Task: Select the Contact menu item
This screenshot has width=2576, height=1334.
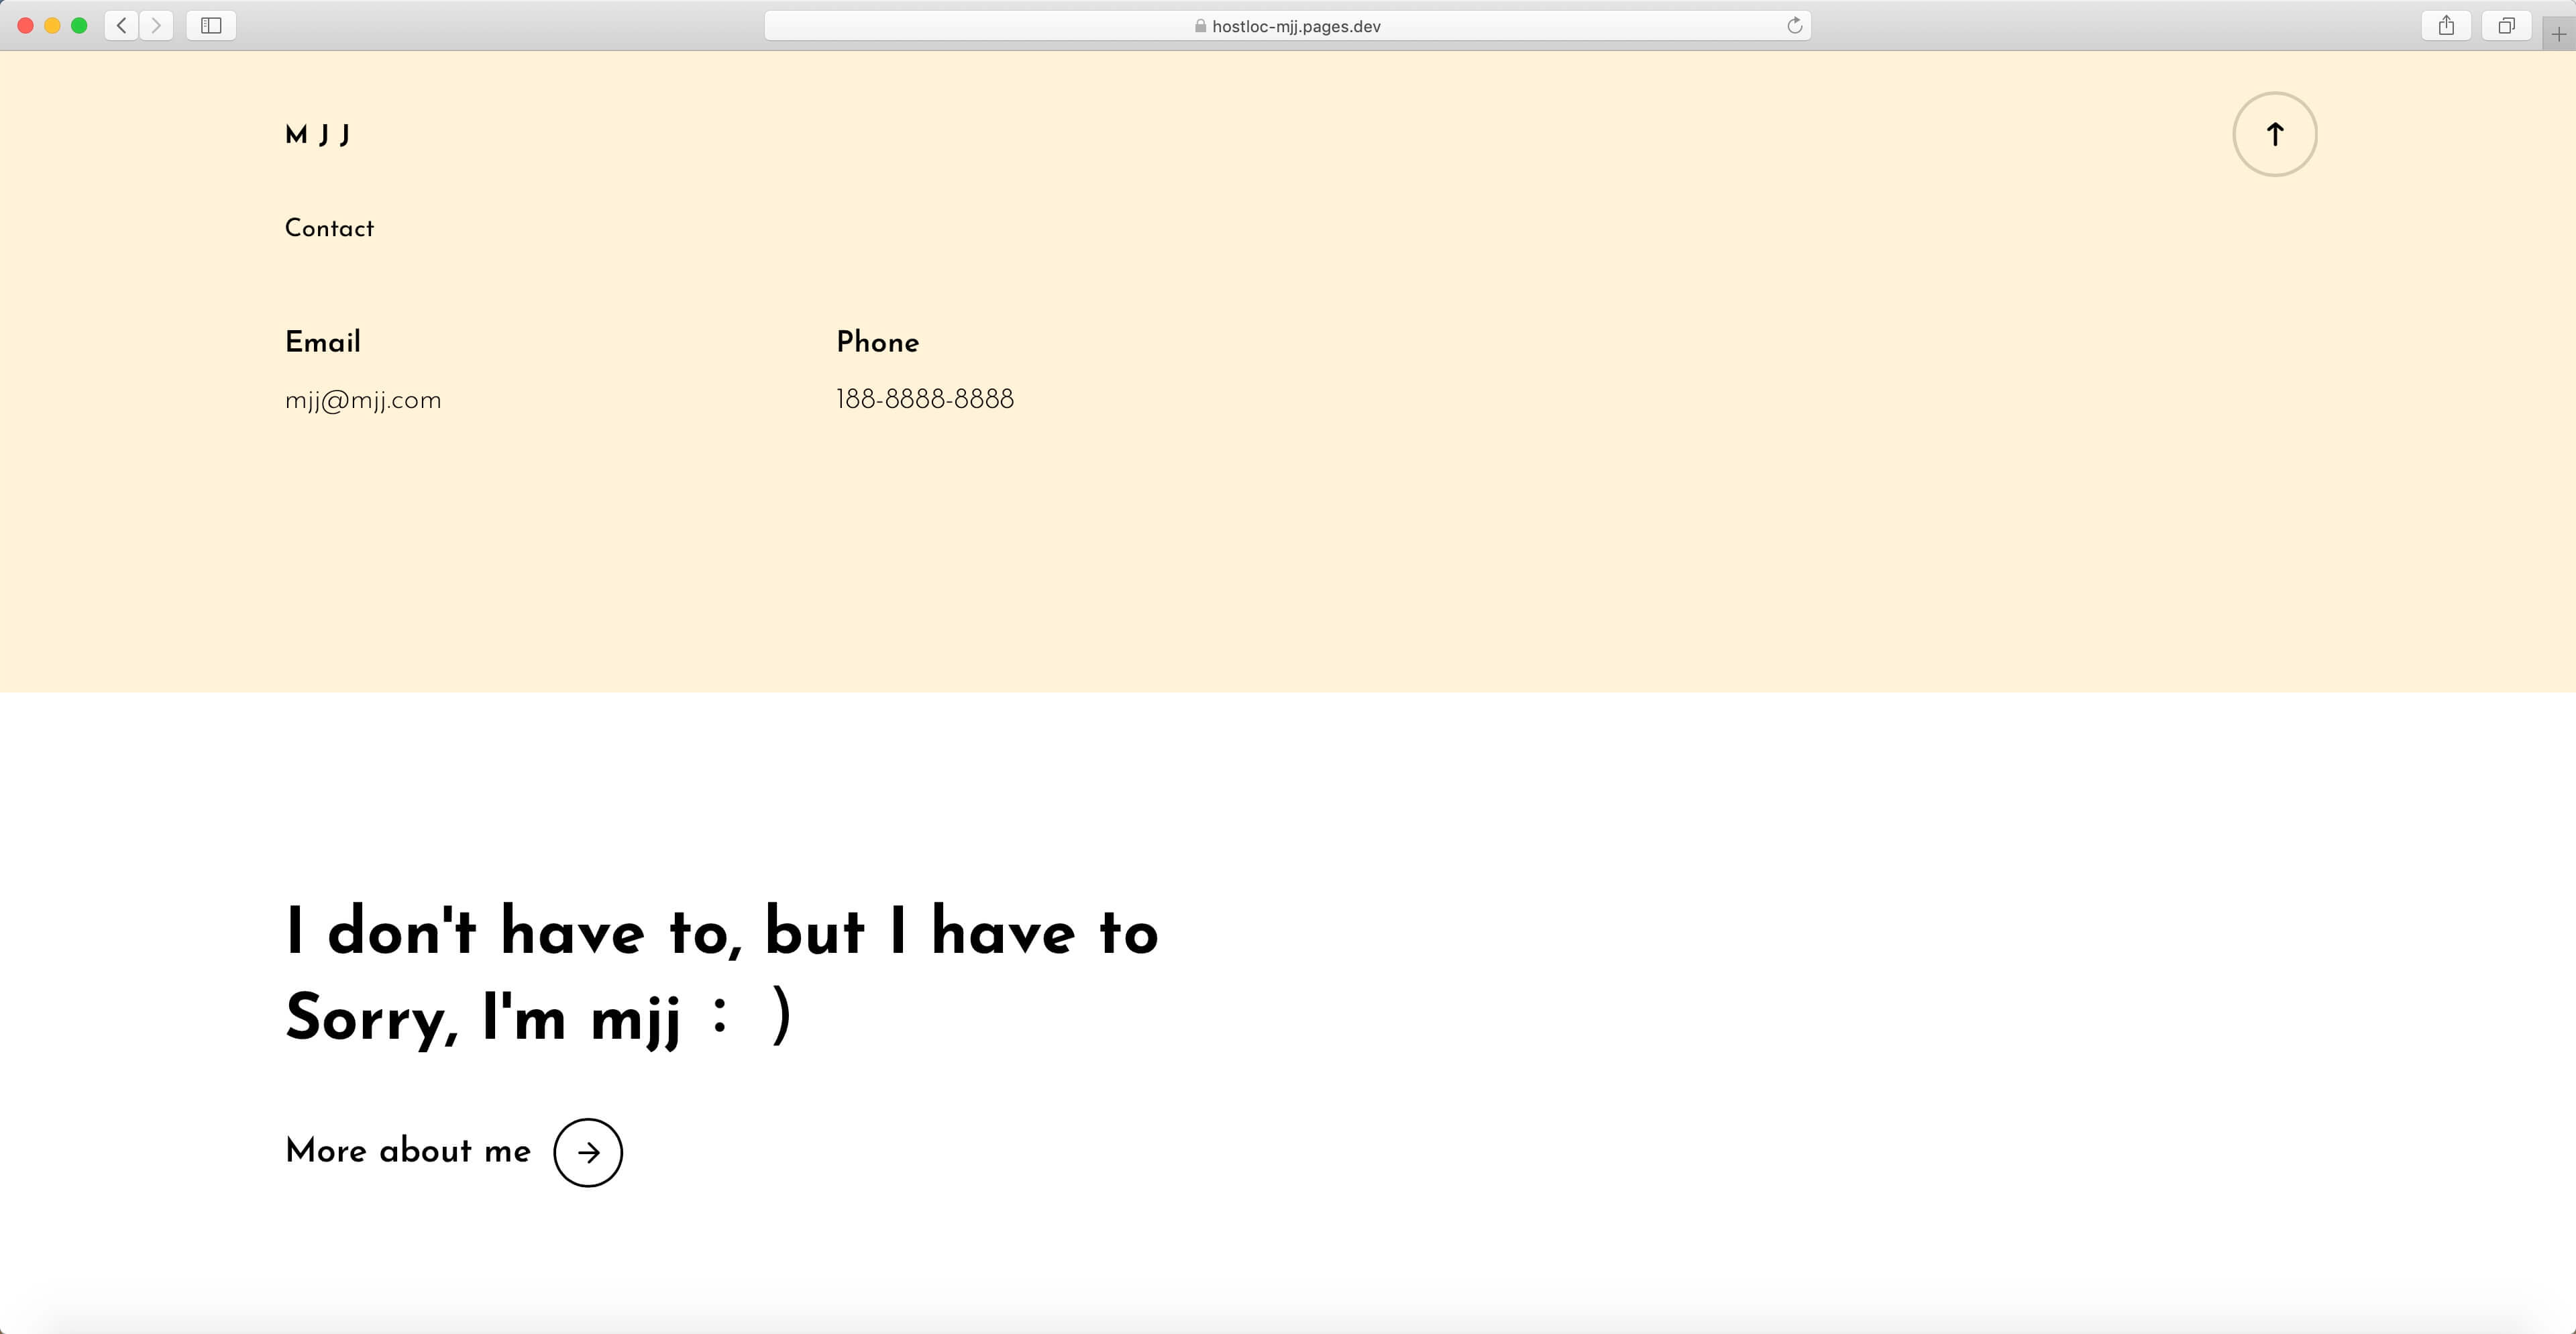Action: 329,228
